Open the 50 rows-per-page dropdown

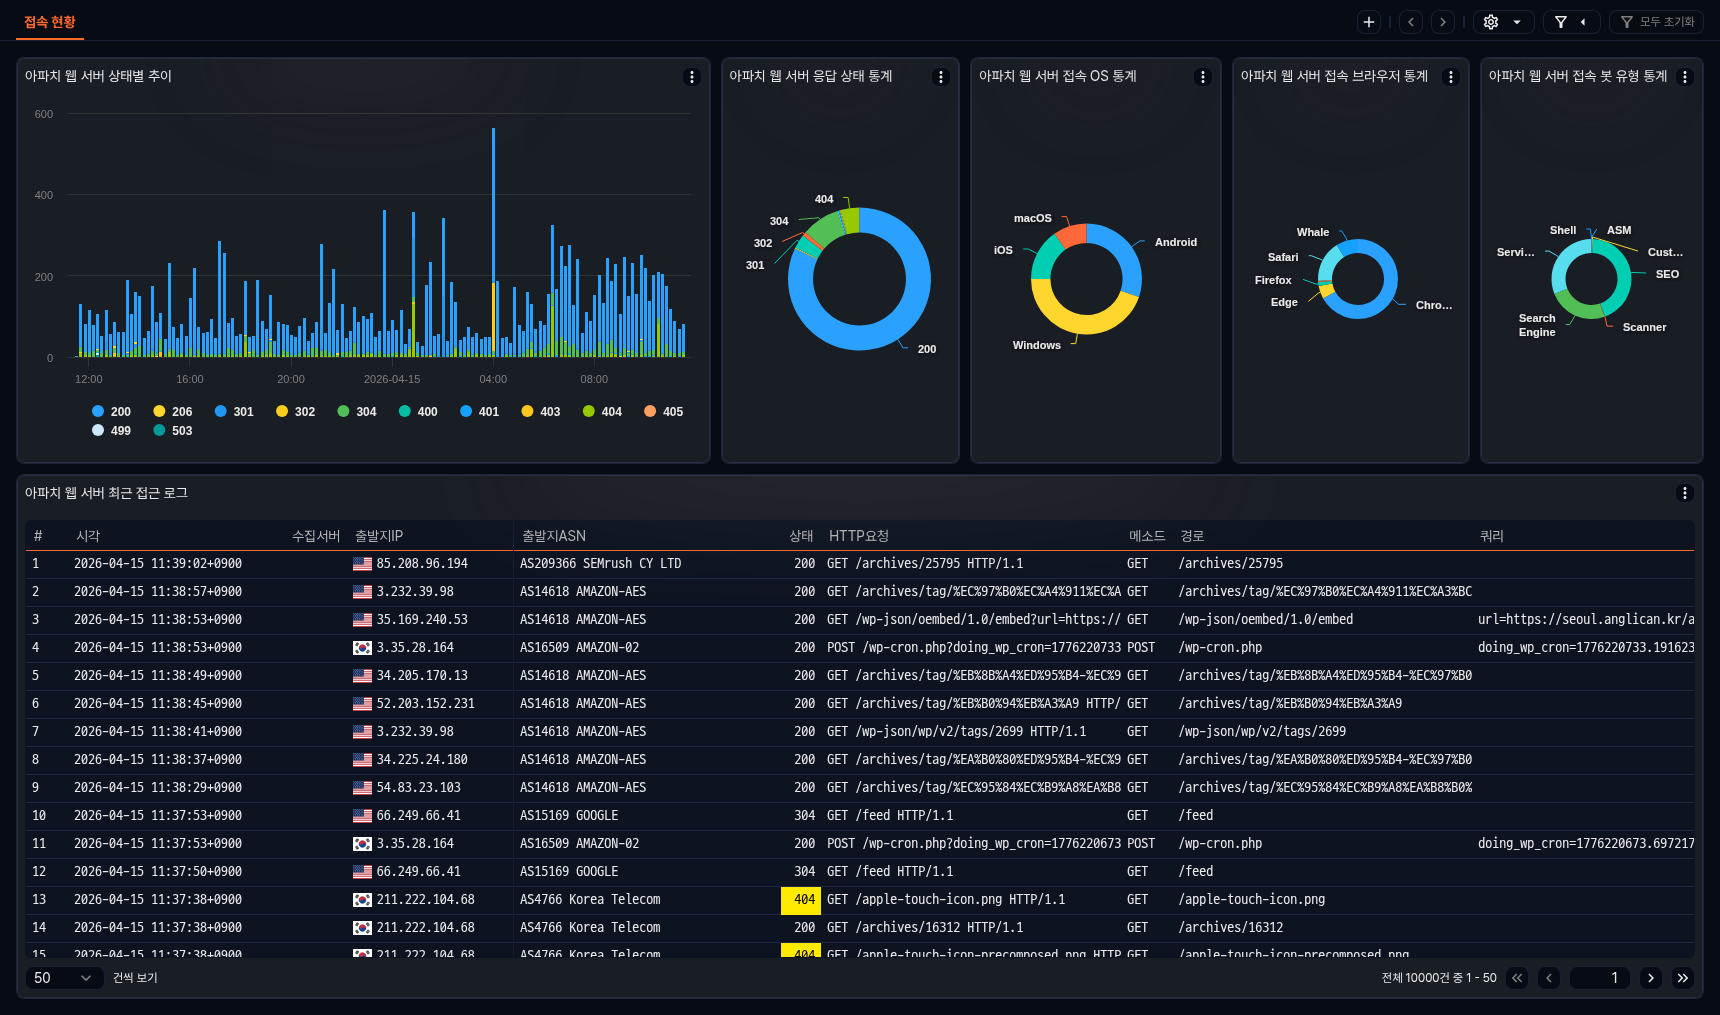(63, 978)
